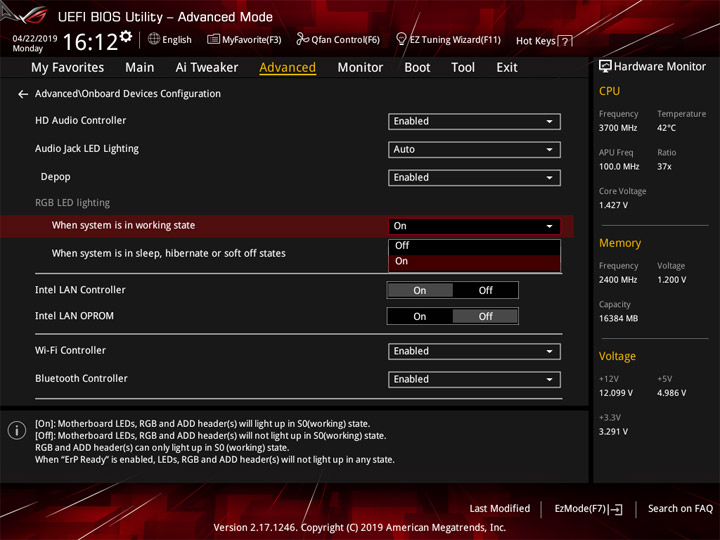Launch EZ Tuning Wizard(F11) bulb icon
720x540 pixels.
coord(401,39)
